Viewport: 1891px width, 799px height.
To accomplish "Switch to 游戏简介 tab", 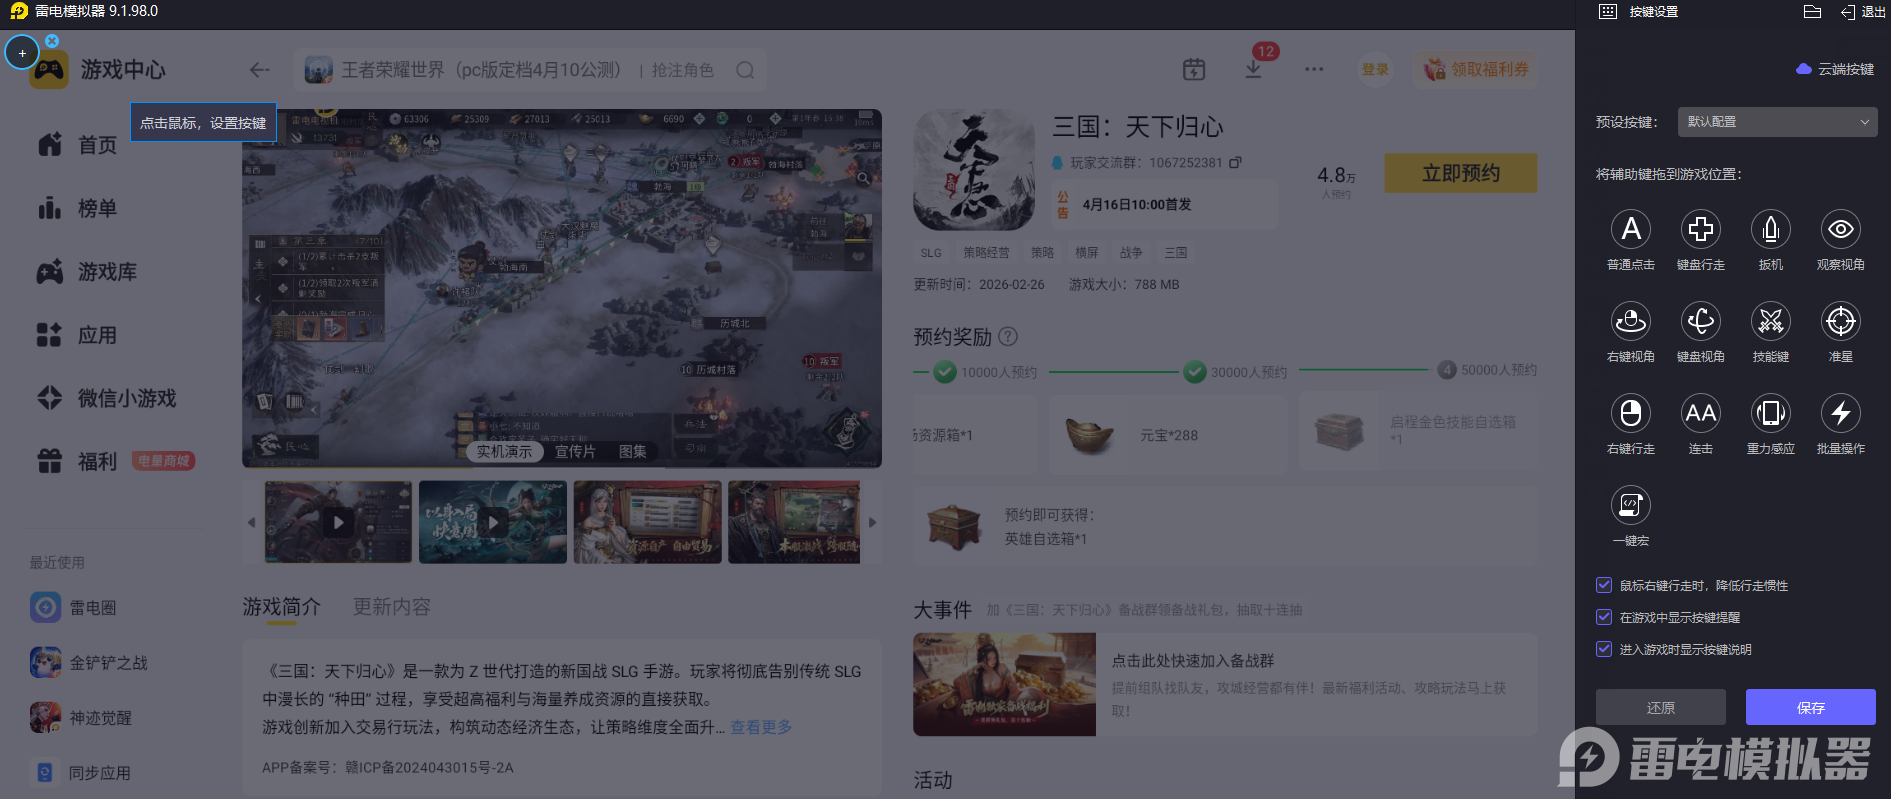I will click(282, 607).
